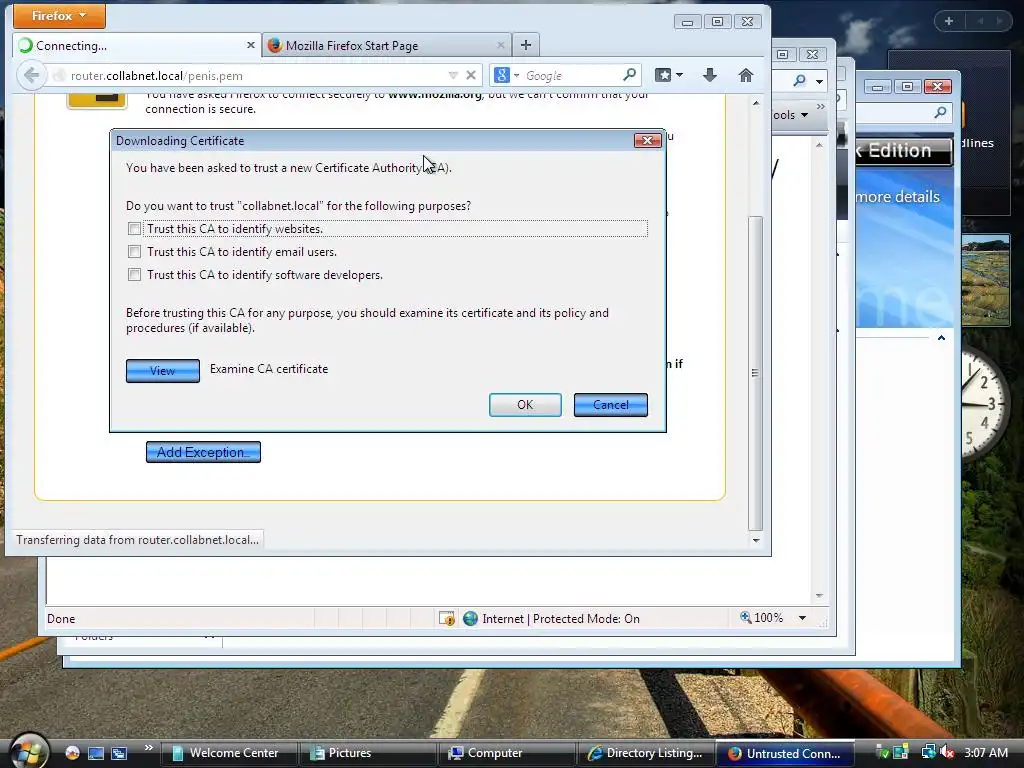Open Pictures window from taskbar
The height and width of the screenshot is (768, 1024).
click(x=368, y=753)
